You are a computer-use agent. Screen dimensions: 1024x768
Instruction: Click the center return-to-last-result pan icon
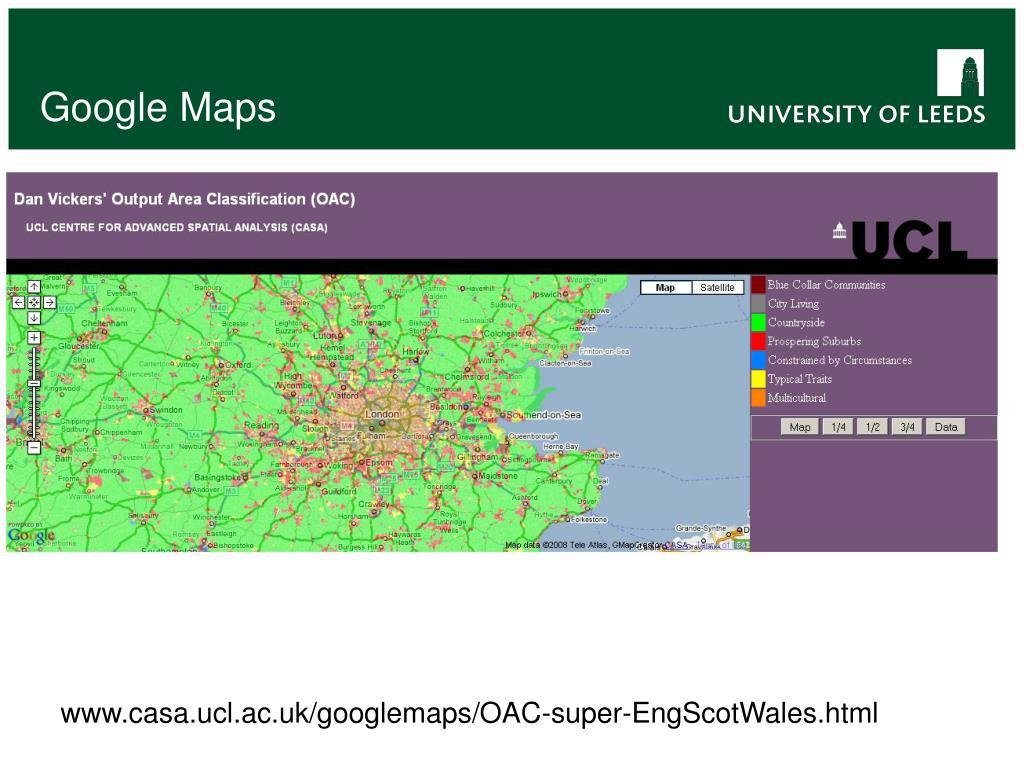click(x=34, y=302)
